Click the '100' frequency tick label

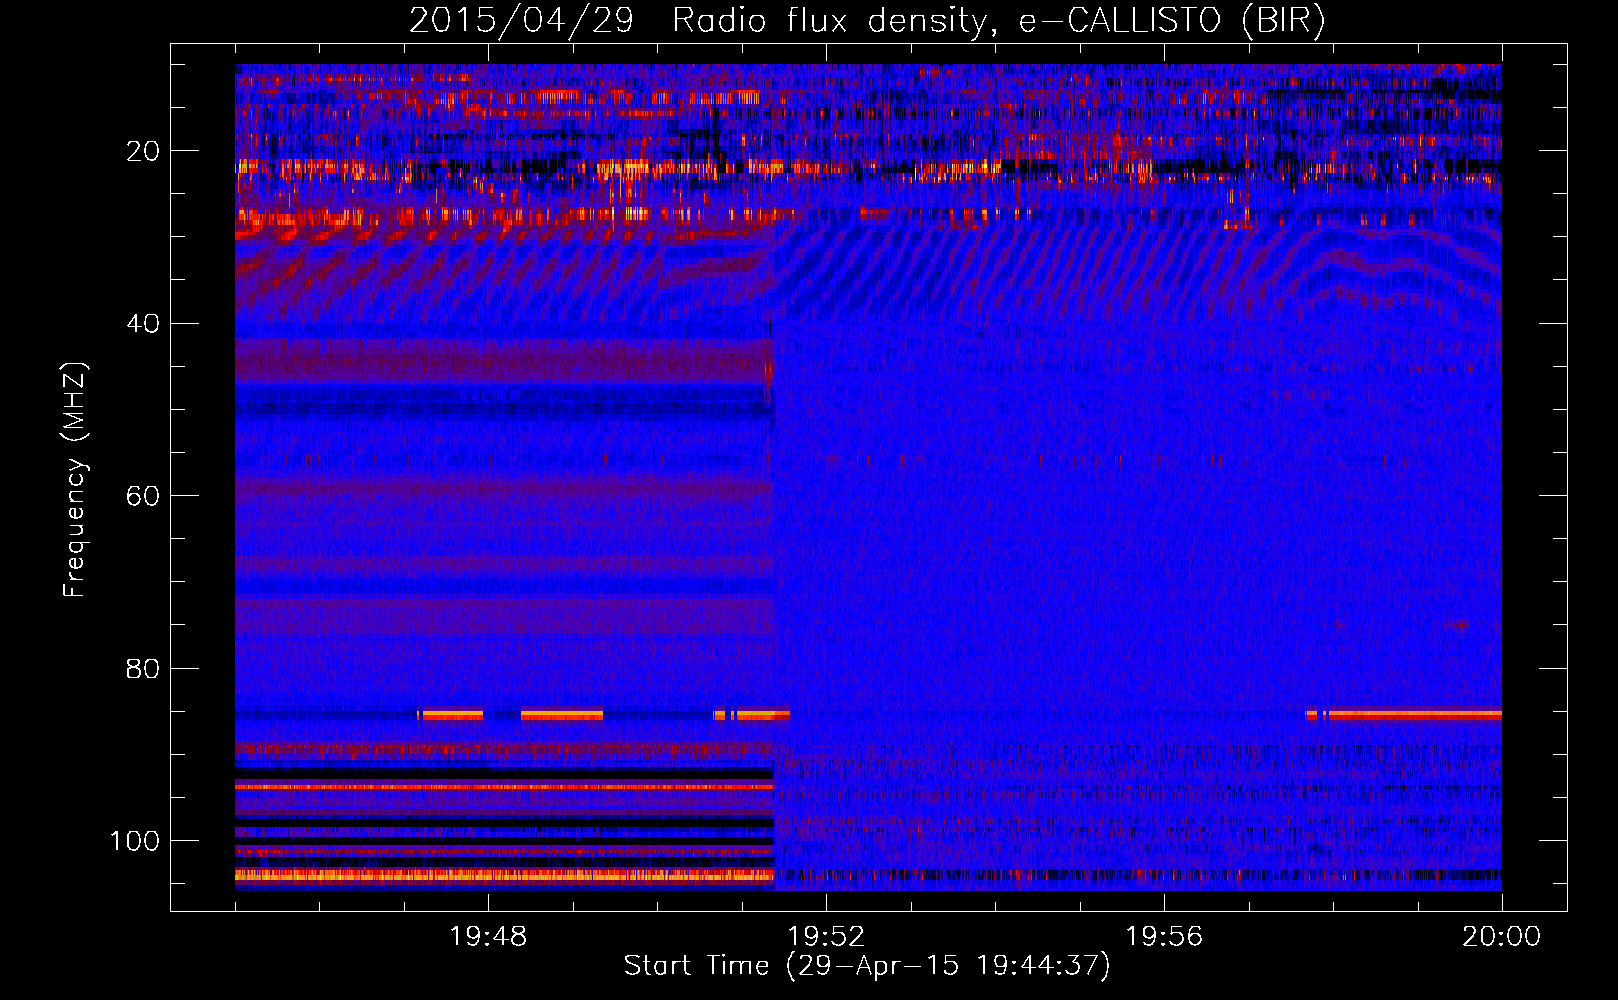pyautogui.click(x=135, y=841)
